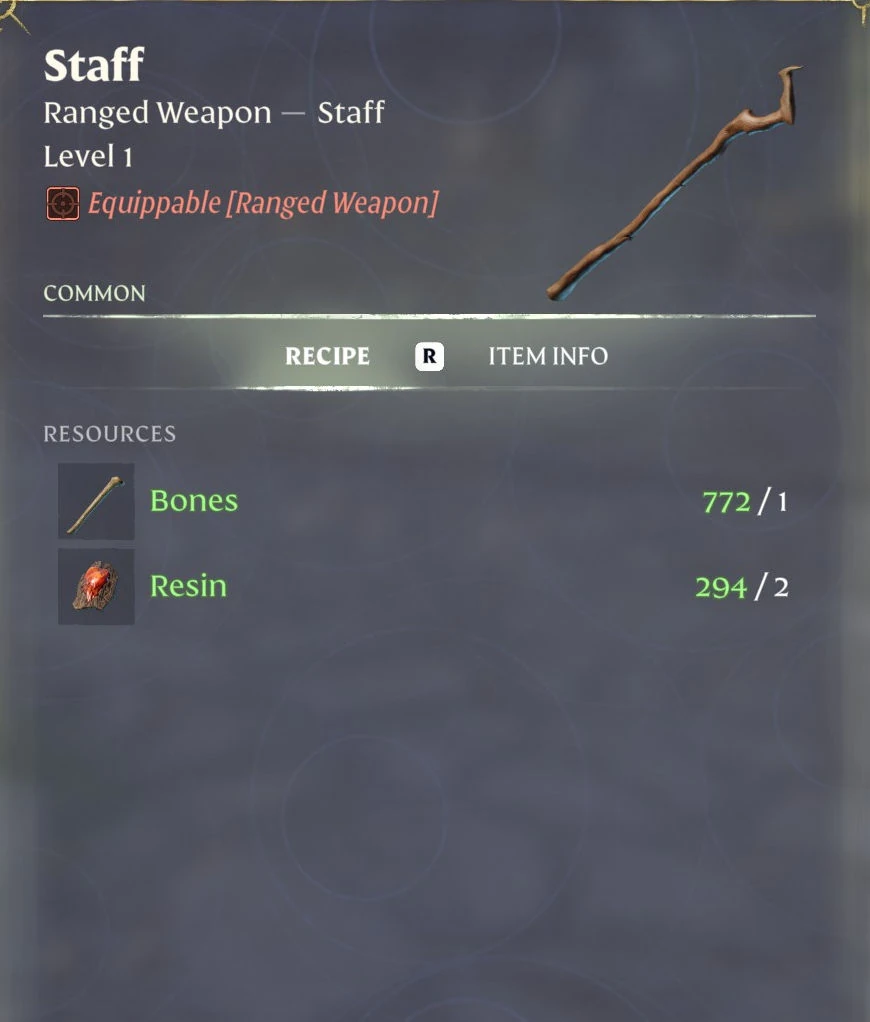This screenshot has height=1022, width=870.
Task: Click the Common rarity label
Action: click(94, 293)
